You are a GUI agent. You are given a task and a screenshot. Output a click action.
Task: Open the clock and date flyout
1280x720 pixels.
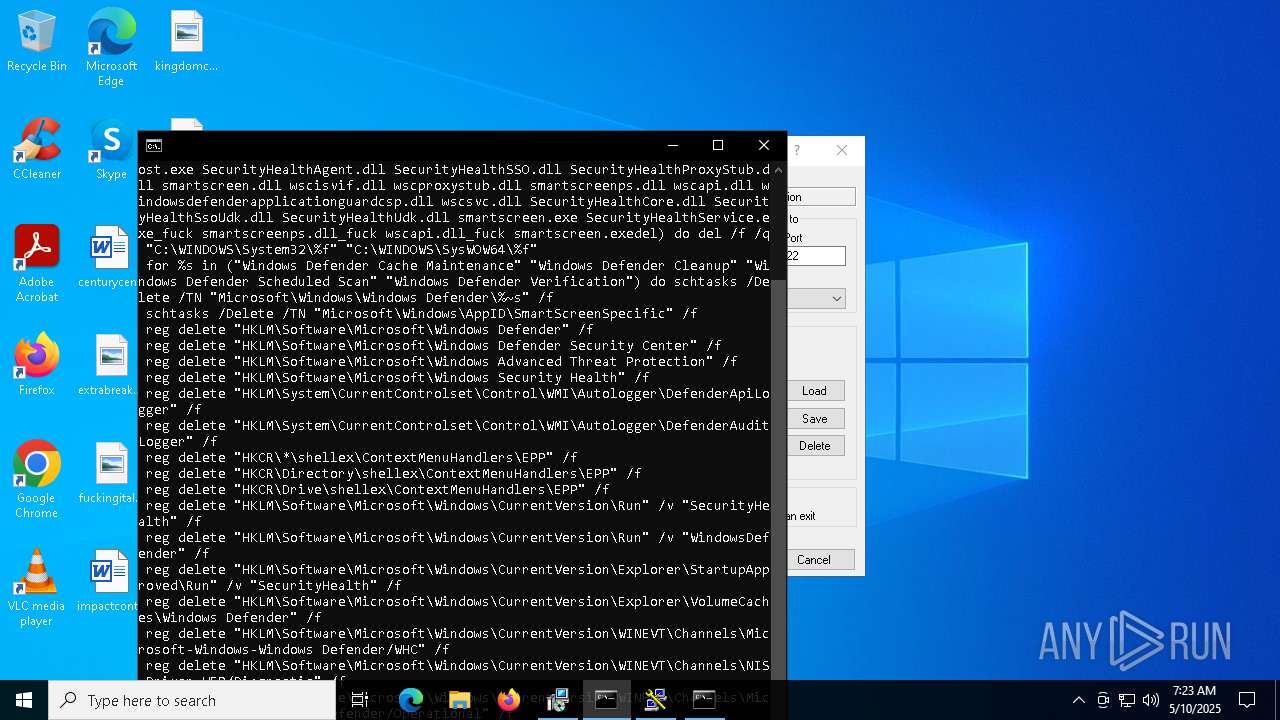pyautogui.click(x=1196, y=700)
